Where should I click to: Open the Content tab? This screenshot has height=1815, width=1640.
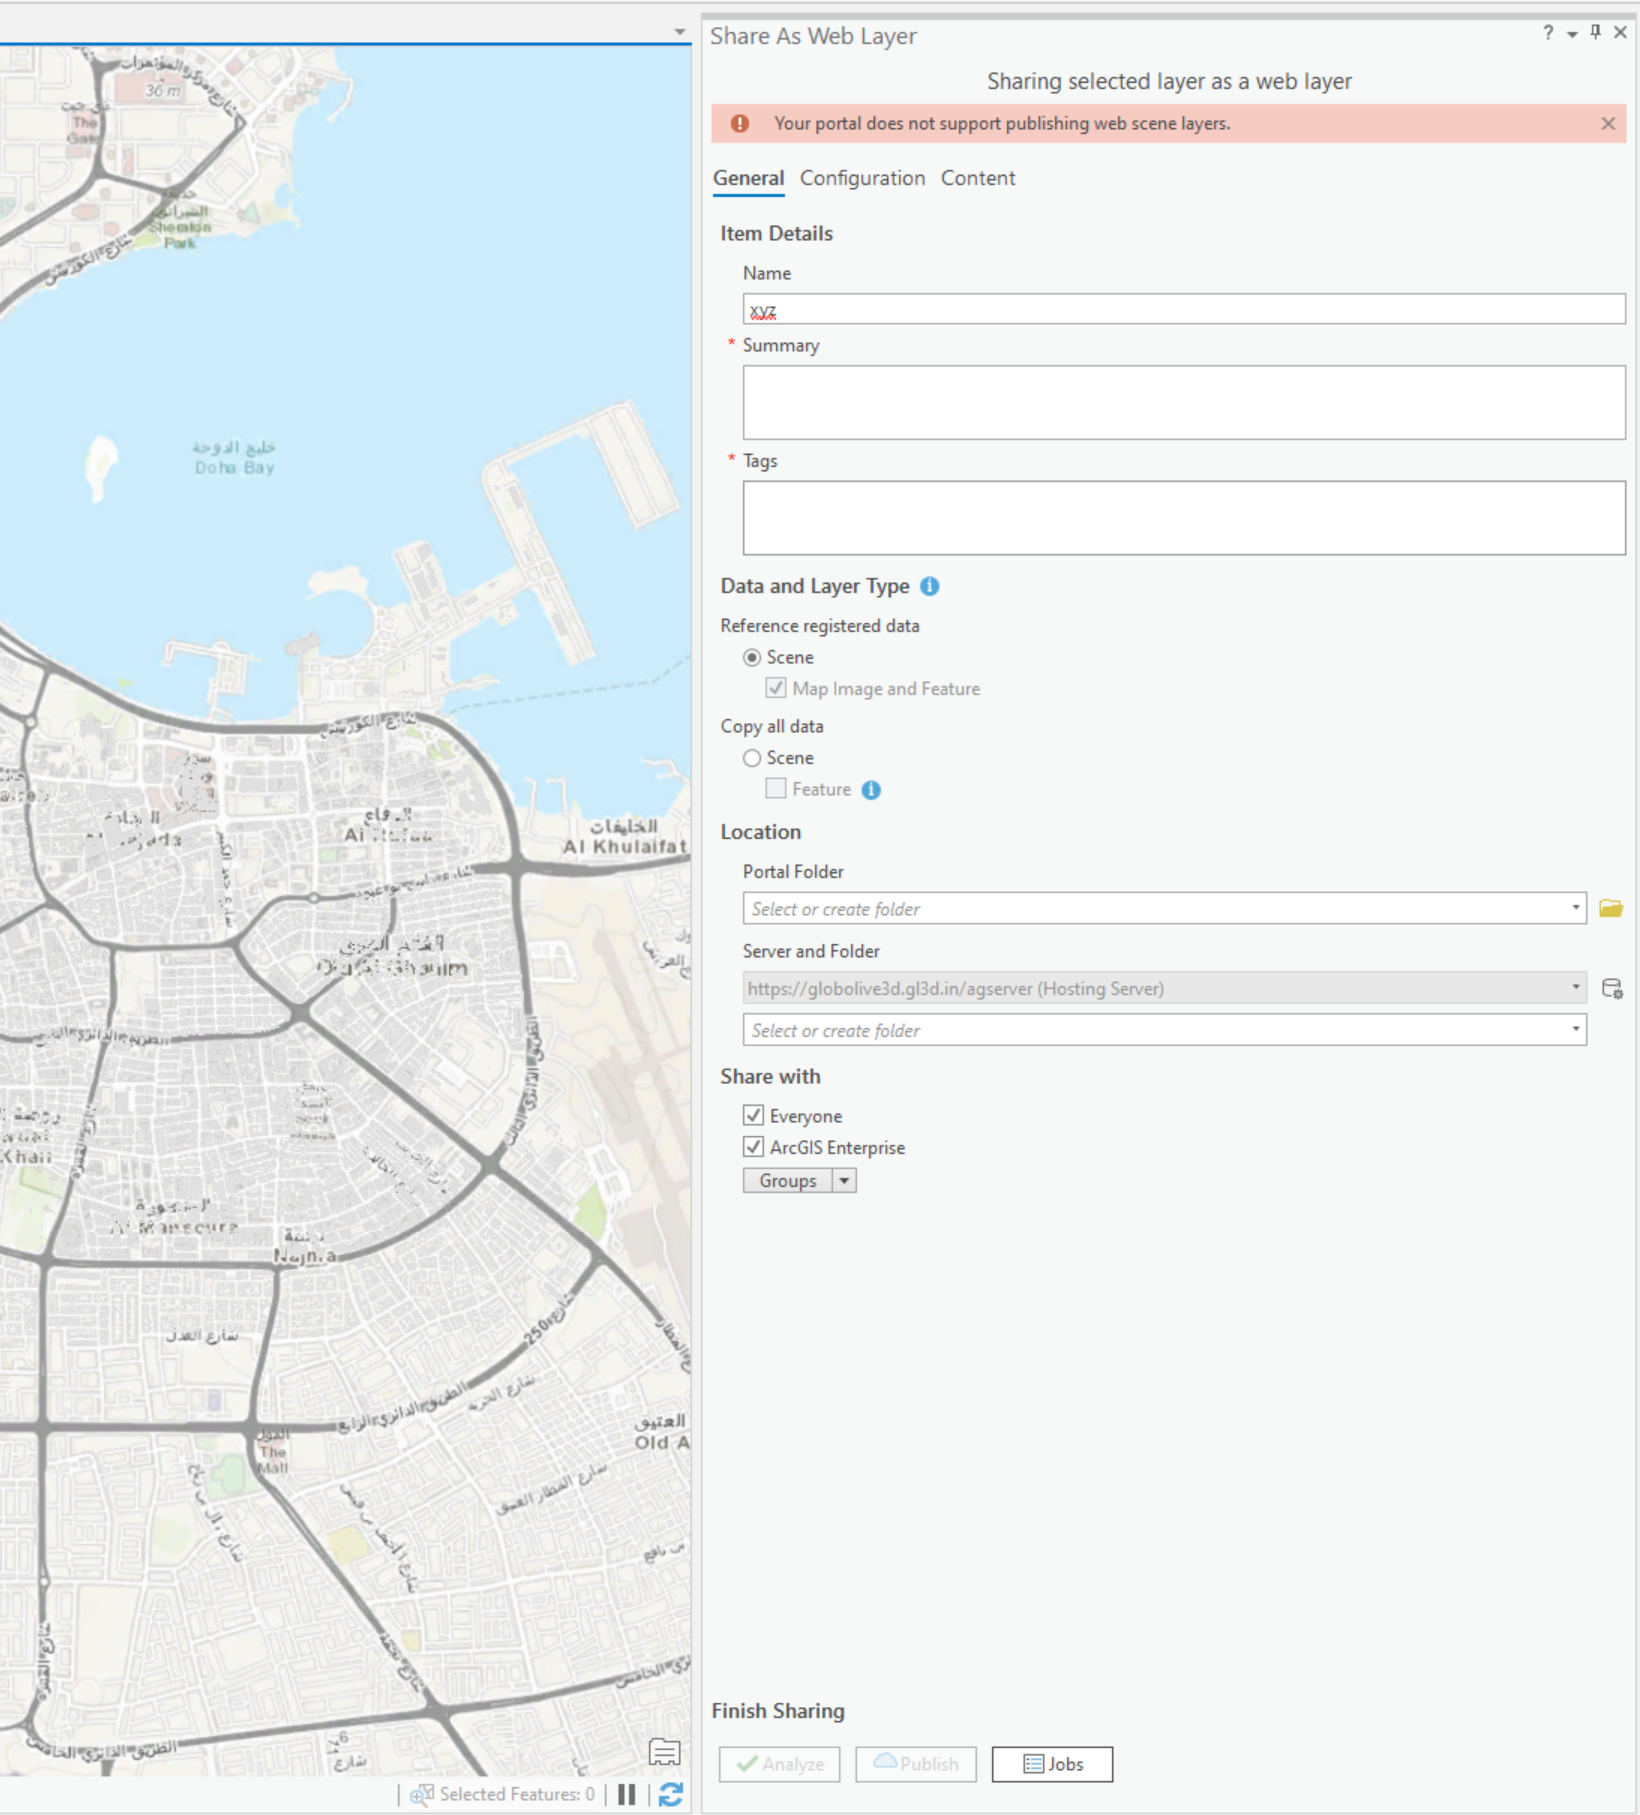[x=977, y=178]
